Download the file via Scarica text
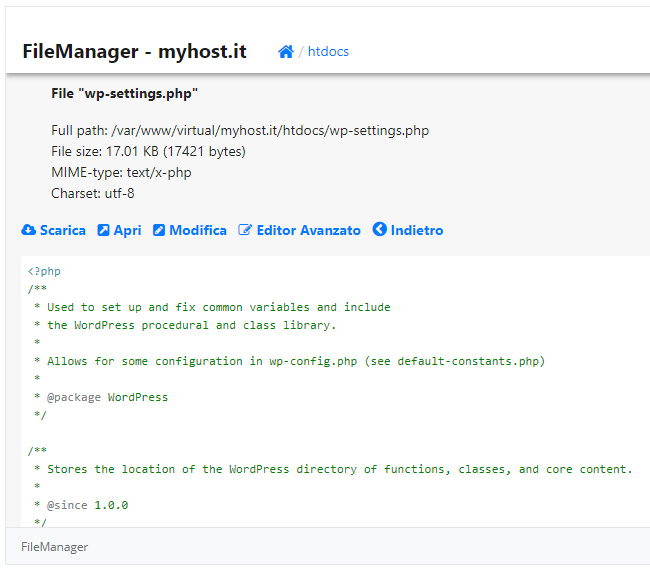This screenshot has height=570, width=650. click(x=63, y=230)
